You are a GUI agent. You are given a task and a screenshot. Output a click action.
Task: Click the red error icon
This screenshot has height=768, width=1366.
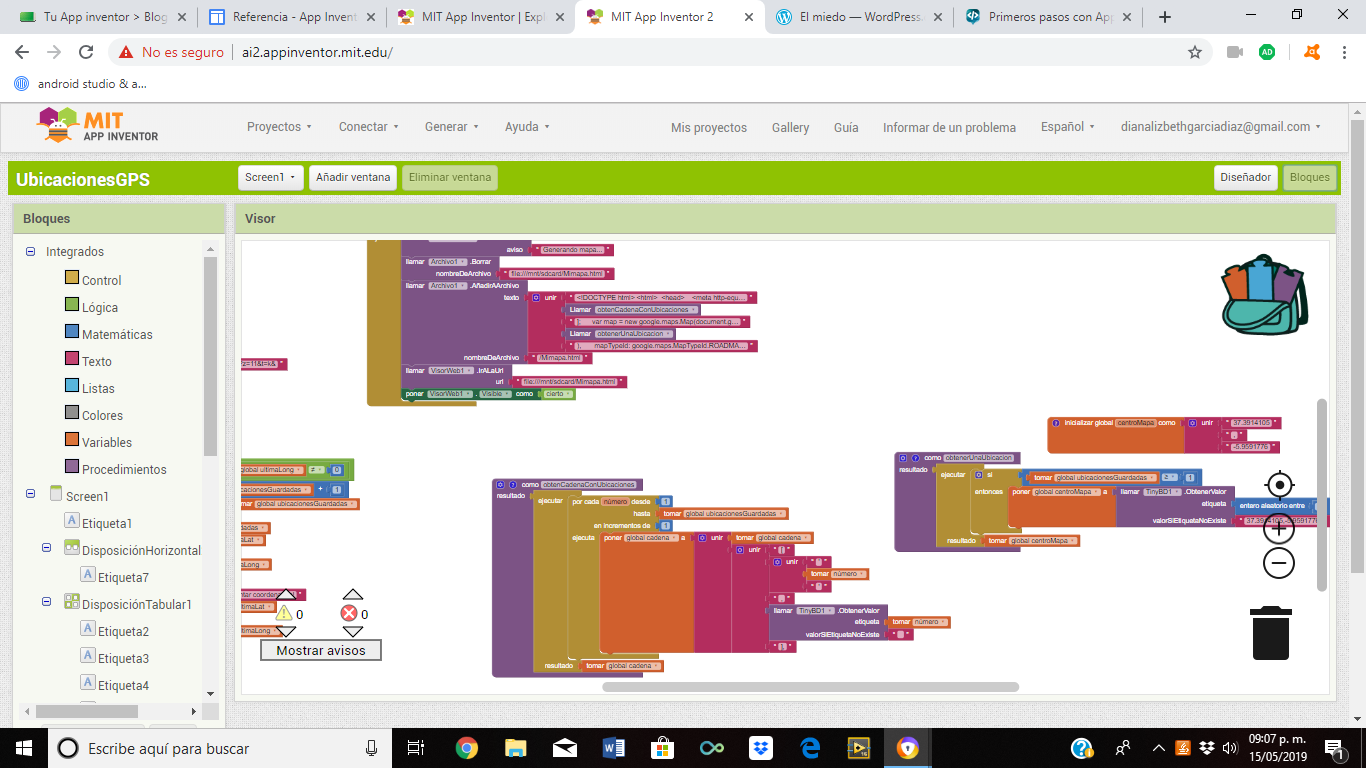pos(349,613)
